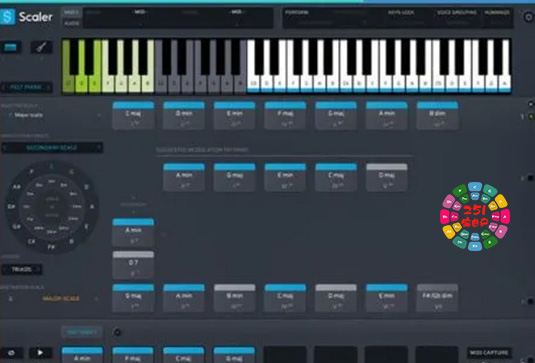The width and height of the screenshot is (535, 363).
Task: Open the settings gear icon
Action: [529, 17]
